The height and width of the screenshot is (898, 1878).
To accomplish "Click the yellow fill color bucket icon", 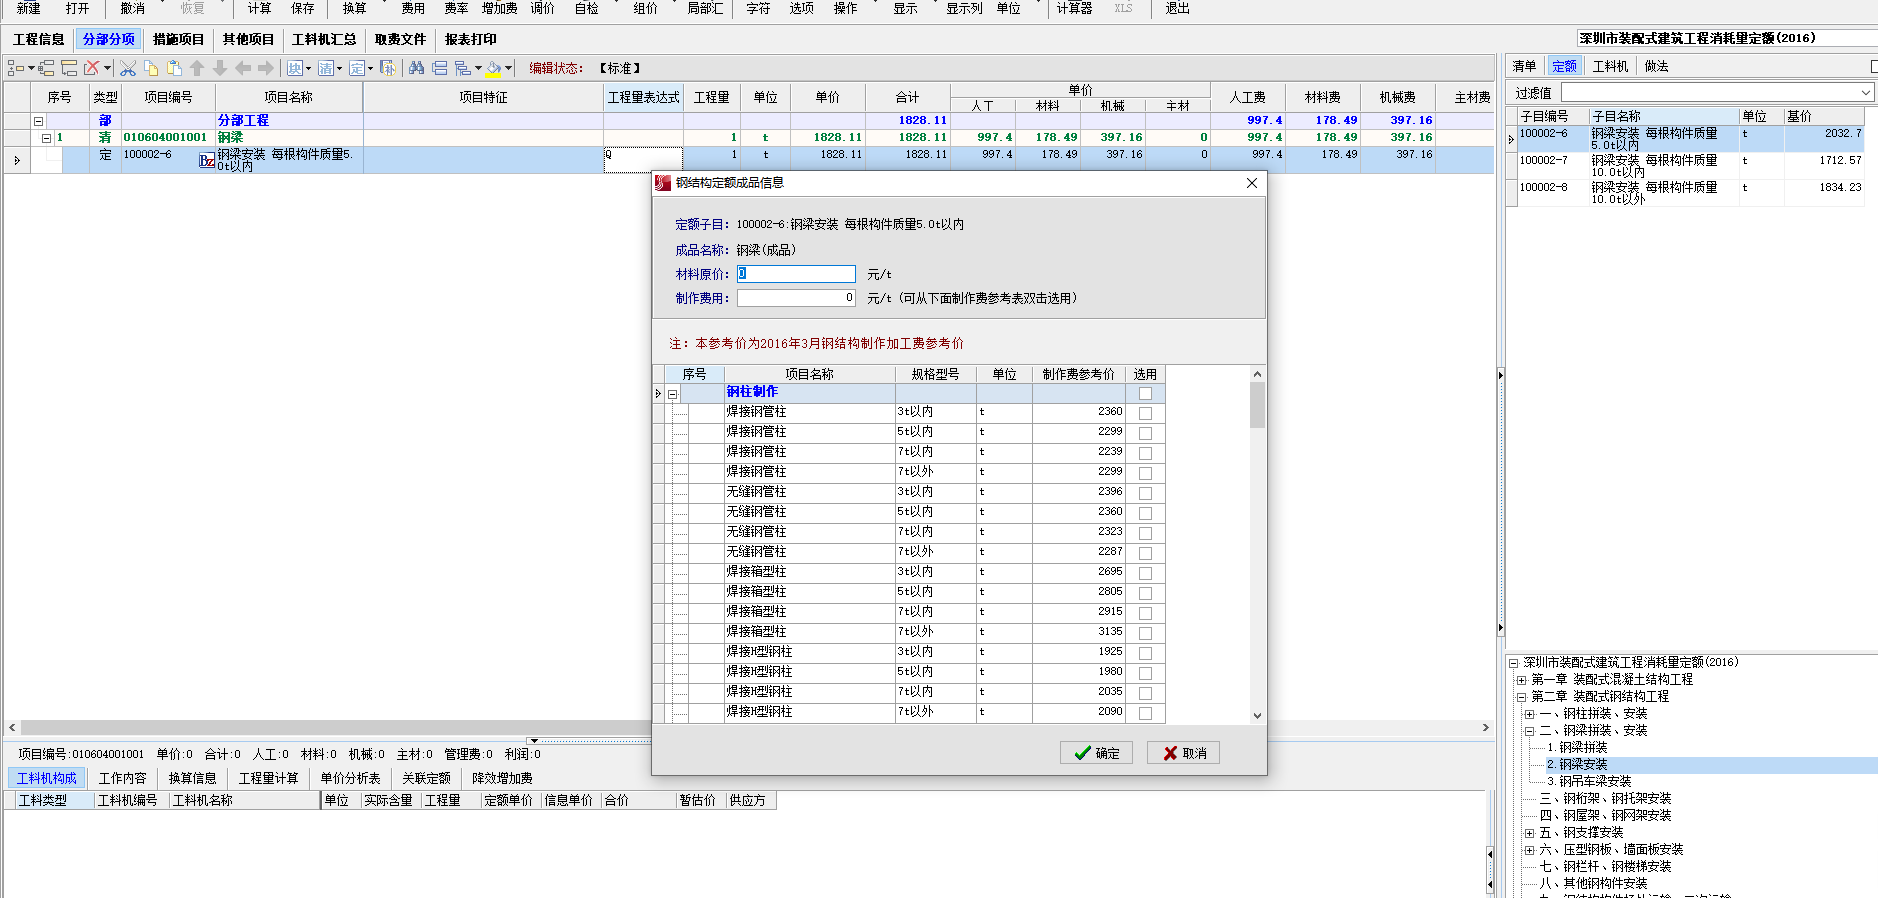I will (493, 68).
